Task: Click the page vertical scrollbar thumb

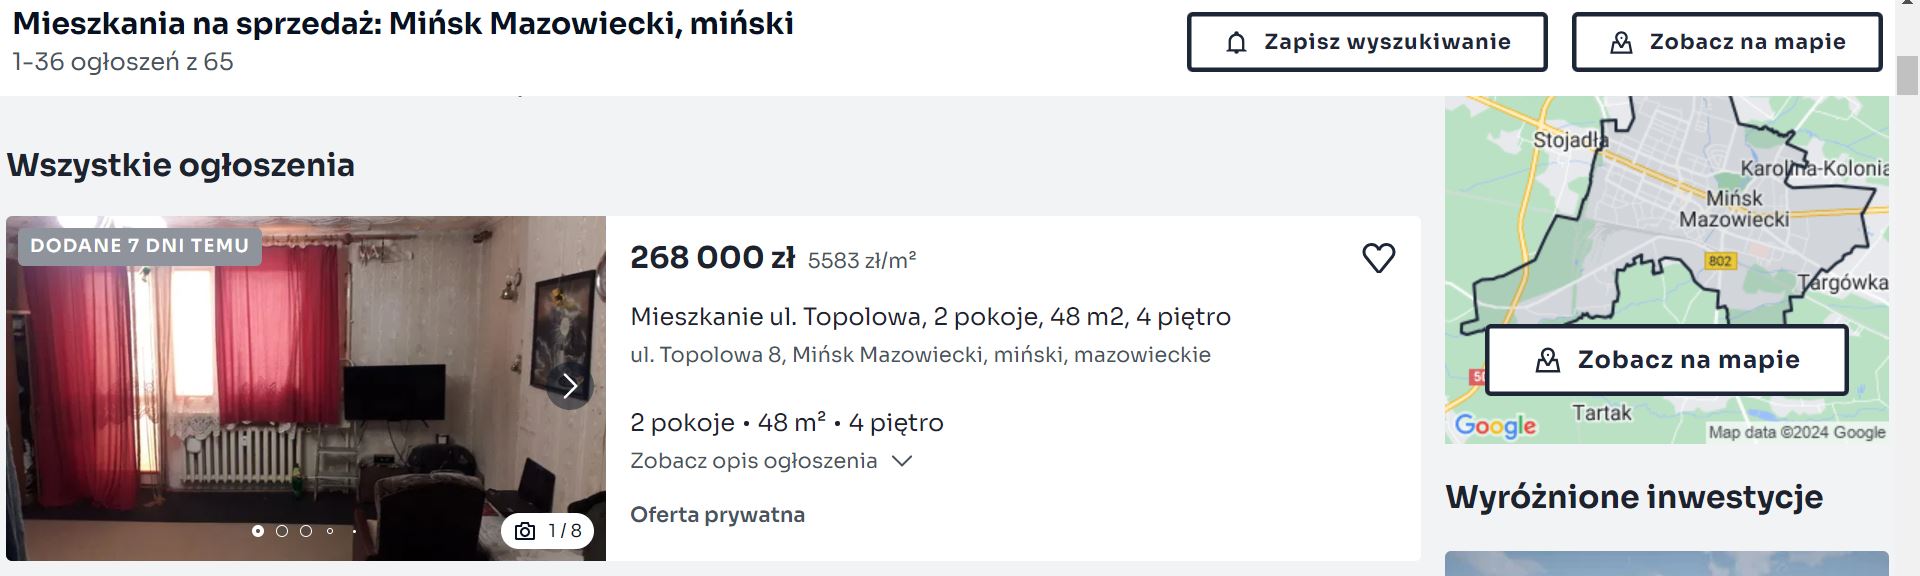Action: tap(1907, 76)
